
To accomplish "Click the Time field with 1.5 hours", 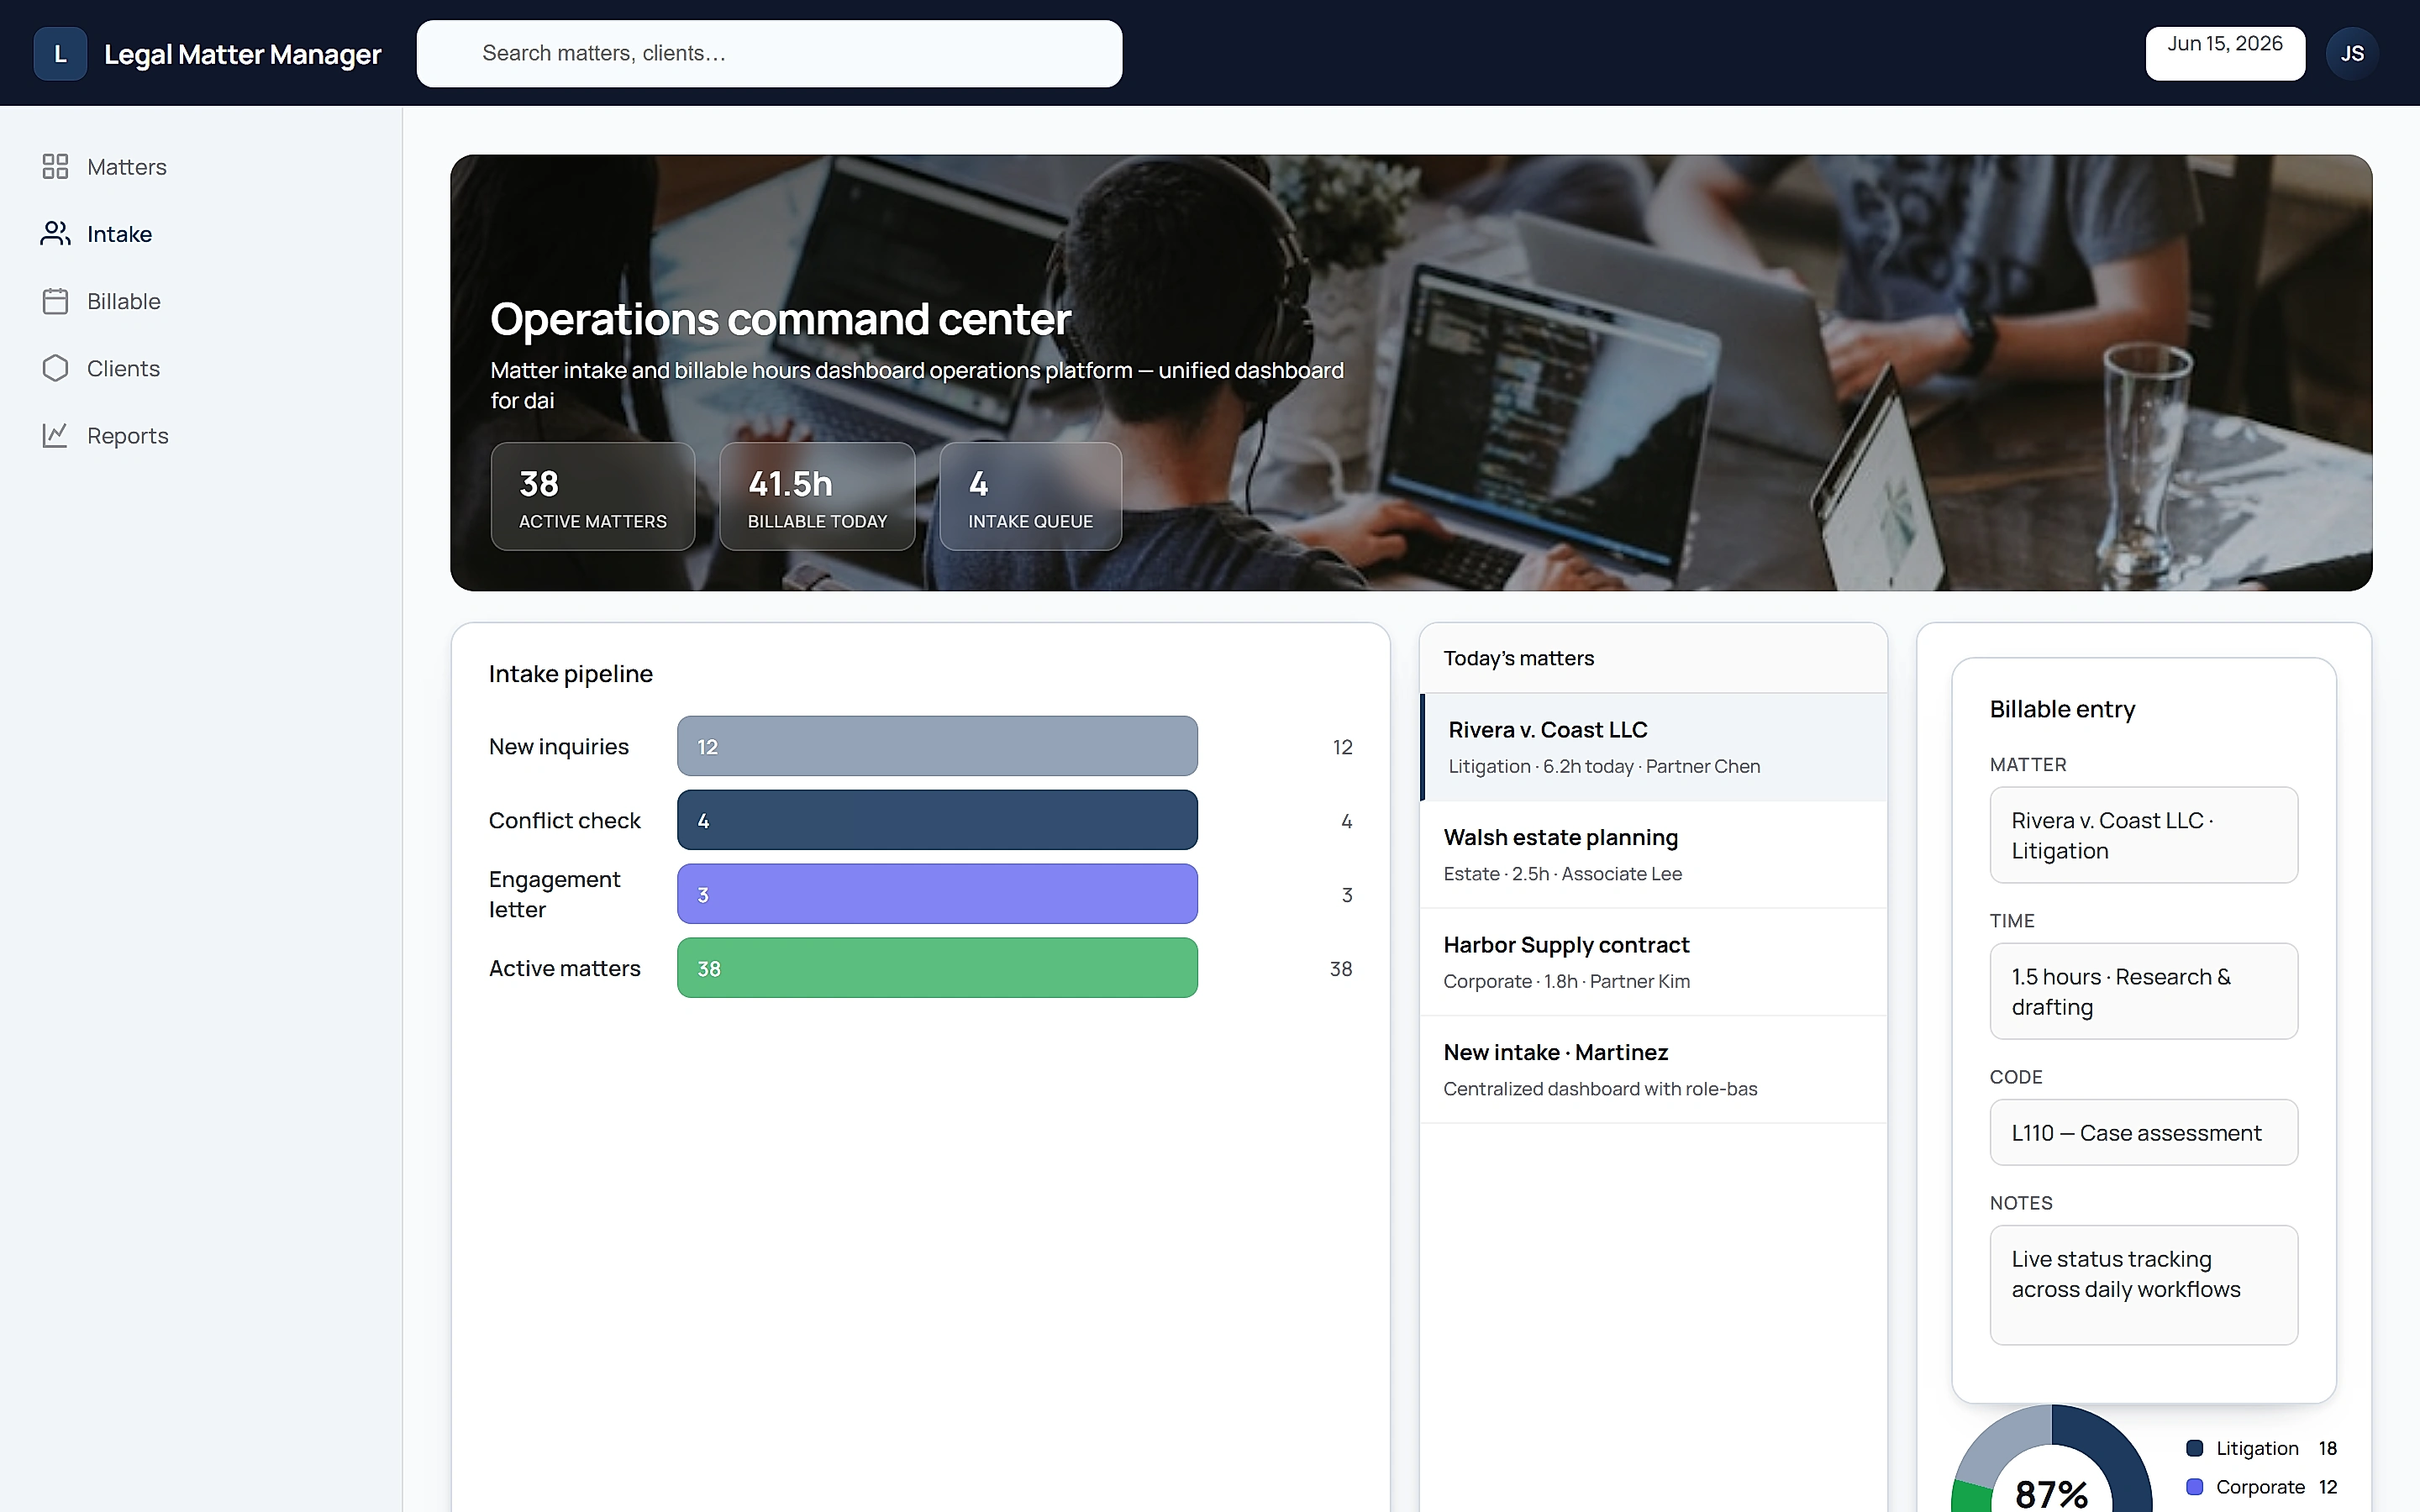I will pyautogui.click(x=2143, y=991).
